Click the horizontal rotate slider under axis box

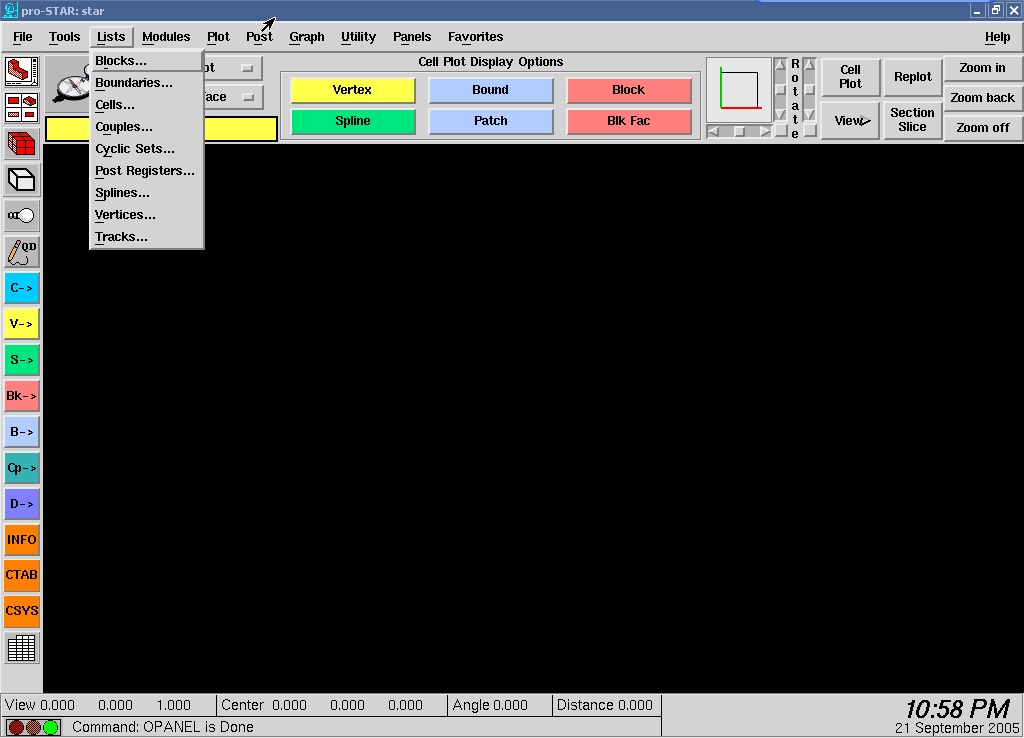coord(739,131)
